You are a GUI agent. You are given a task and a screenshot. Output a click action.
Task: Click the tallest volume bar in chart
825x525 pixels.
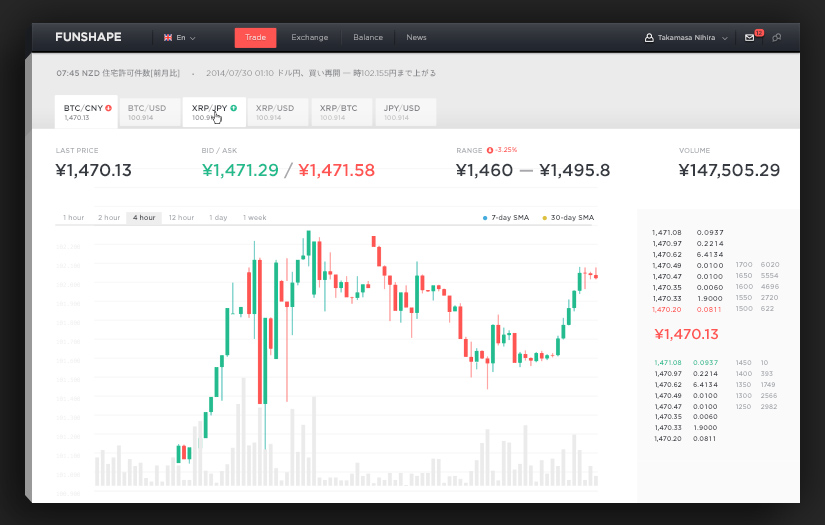[243, 431]
